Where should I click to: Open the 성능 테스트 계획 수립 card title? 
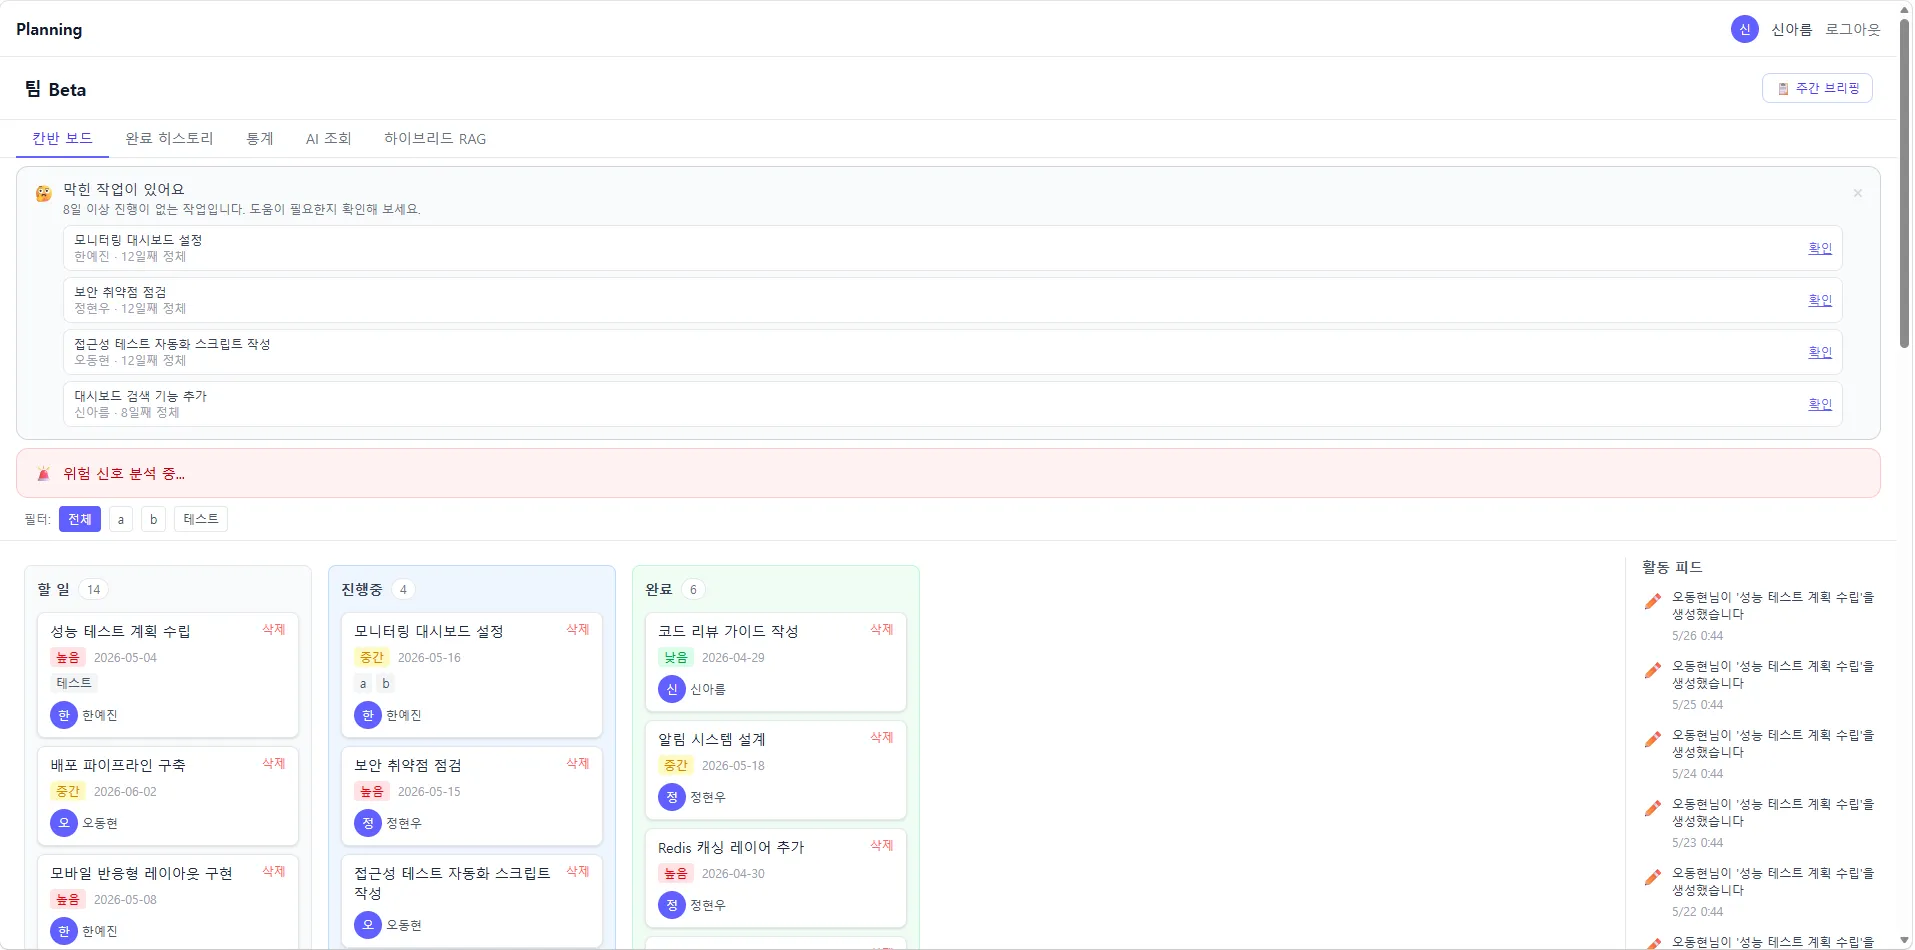tap(121, 631)
